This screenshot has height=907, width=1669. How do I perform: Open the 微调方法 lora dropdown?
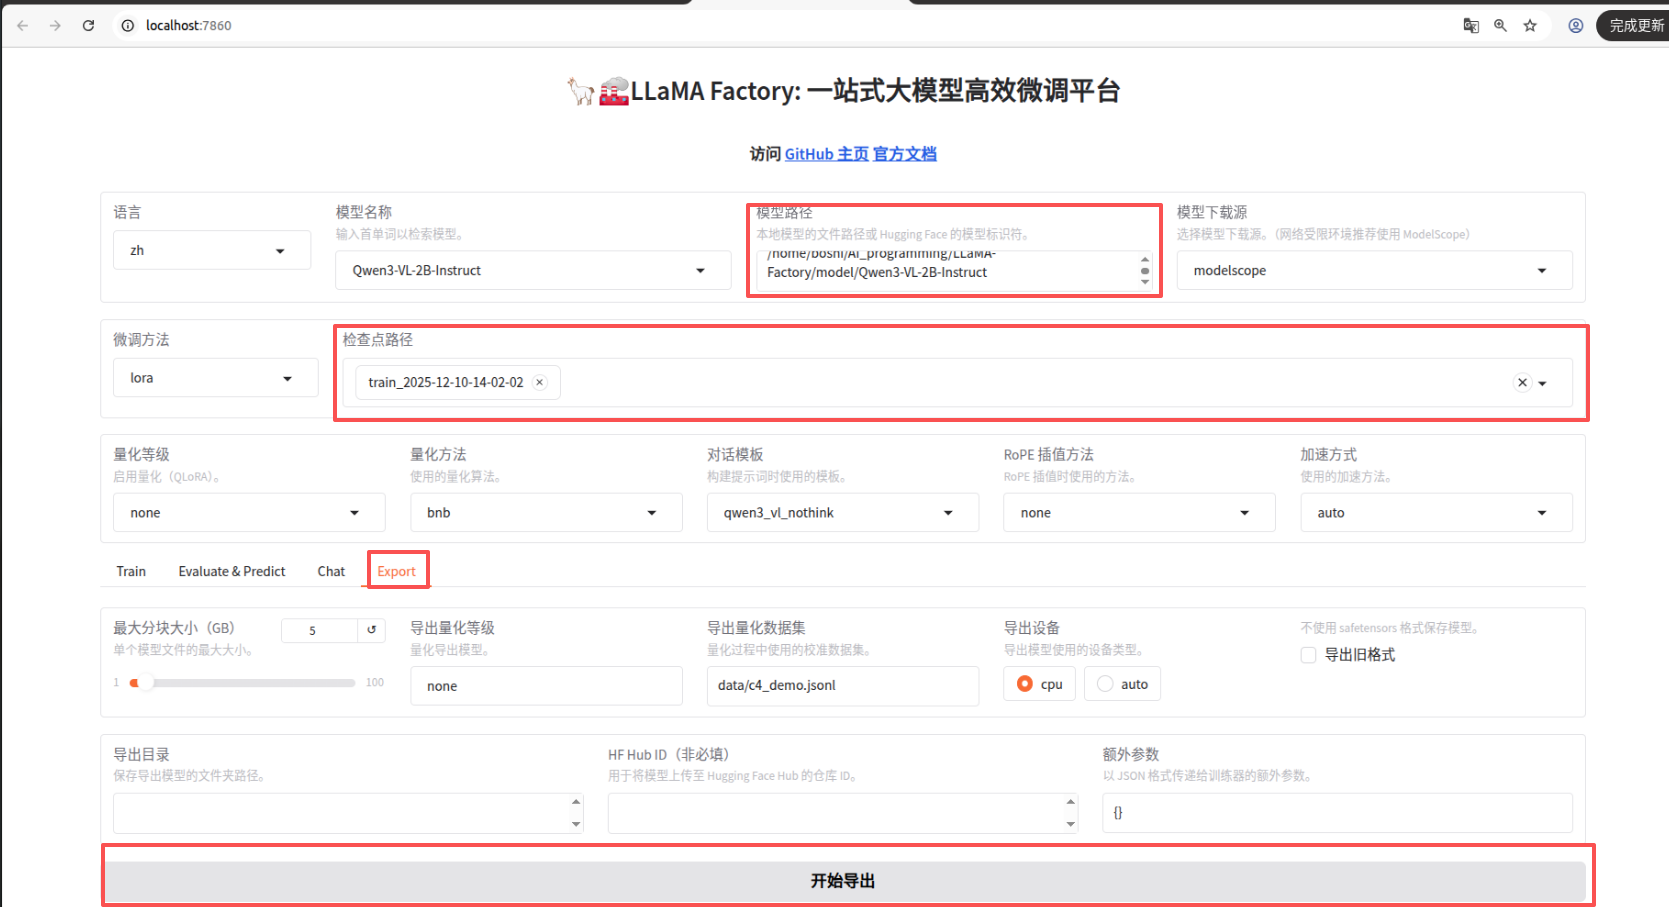[215, 378]
